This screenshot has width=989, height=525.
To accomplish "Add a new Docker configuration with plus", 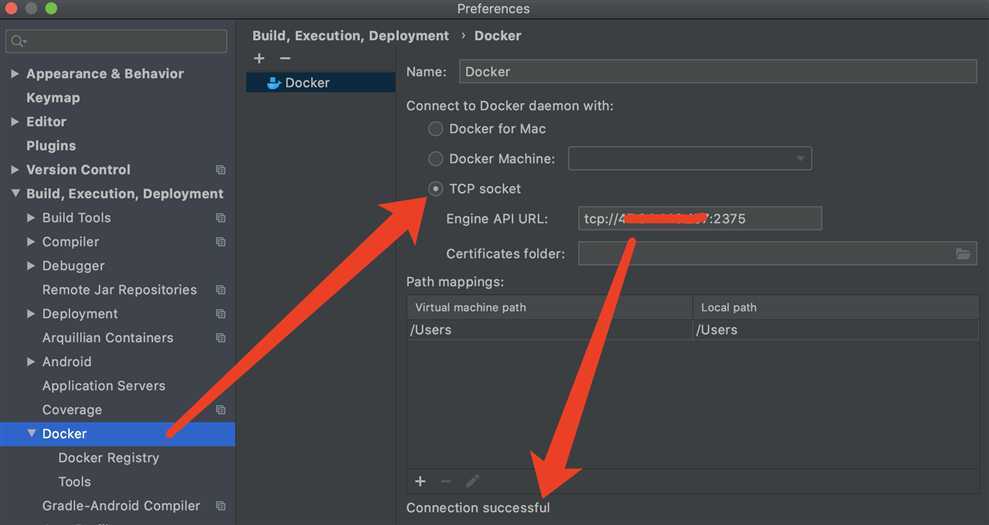I will tap(259, 59).
